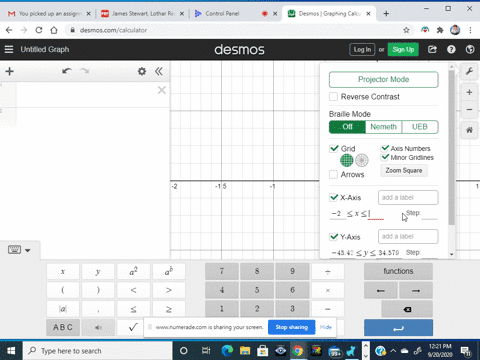The height and width of the screenshot is (360, 480).
Task: Collapse the expression list panel
Action: tap(159, 71)
